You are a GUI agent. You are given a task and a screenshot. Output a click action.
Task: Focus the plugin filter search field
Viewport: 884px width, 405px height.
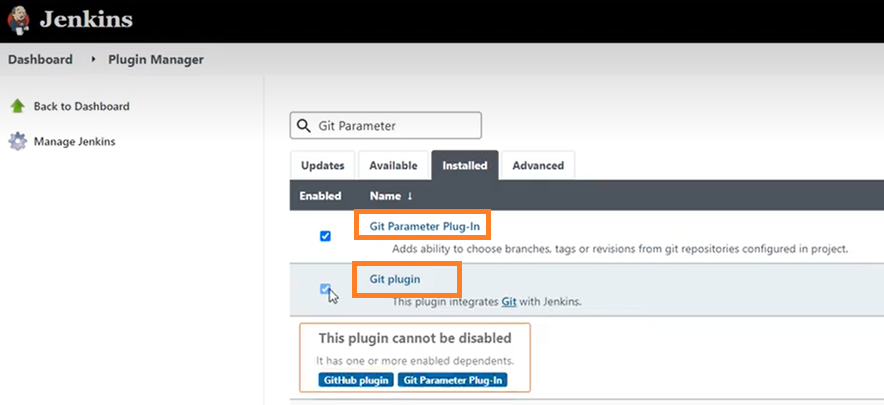[386, 126]
